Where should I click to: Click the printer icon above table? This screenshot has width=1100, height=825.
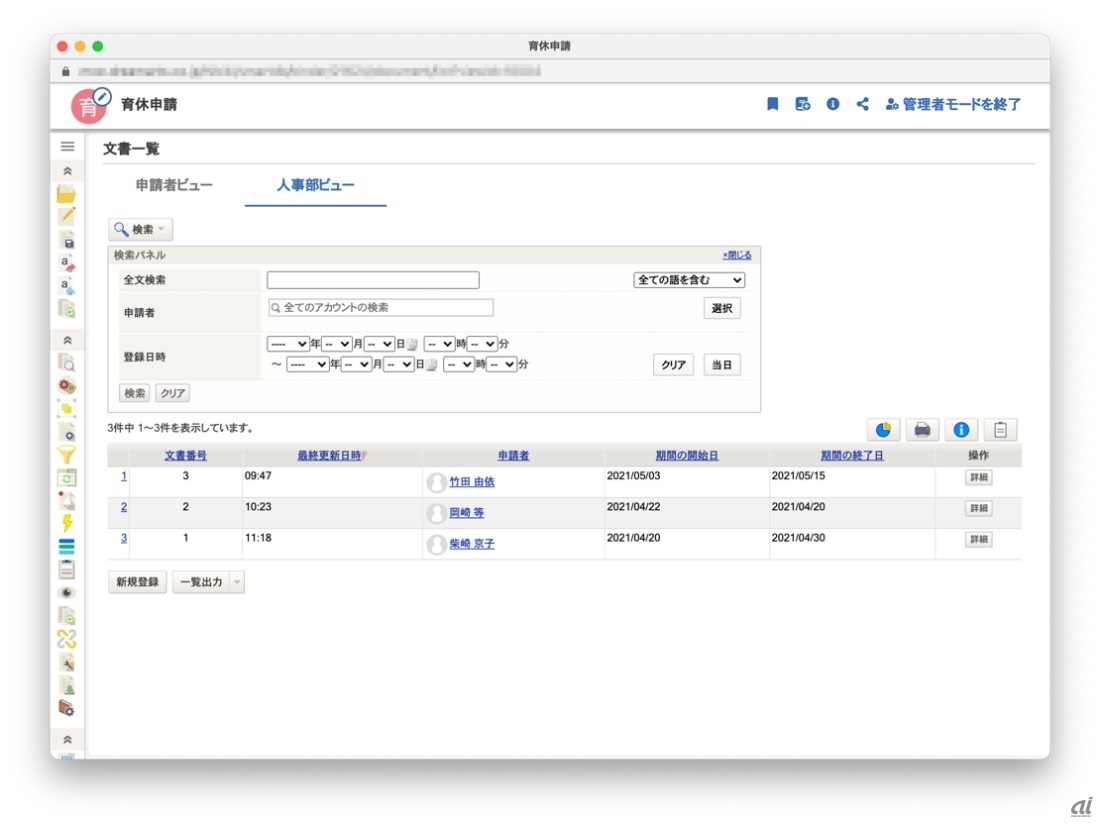coord(921,430)
